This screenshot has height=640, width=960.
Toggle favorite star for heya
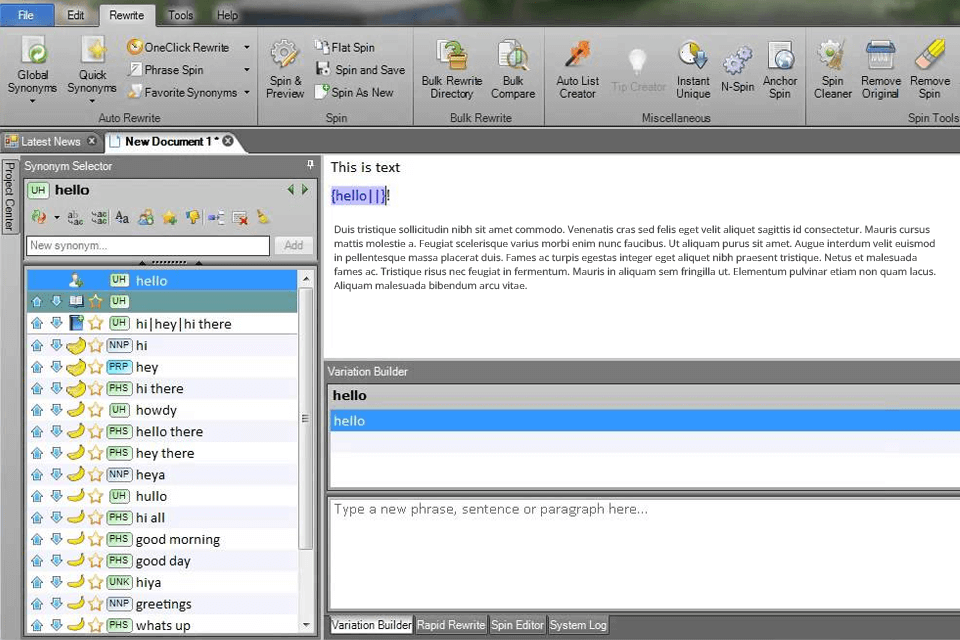pos(96,475)
